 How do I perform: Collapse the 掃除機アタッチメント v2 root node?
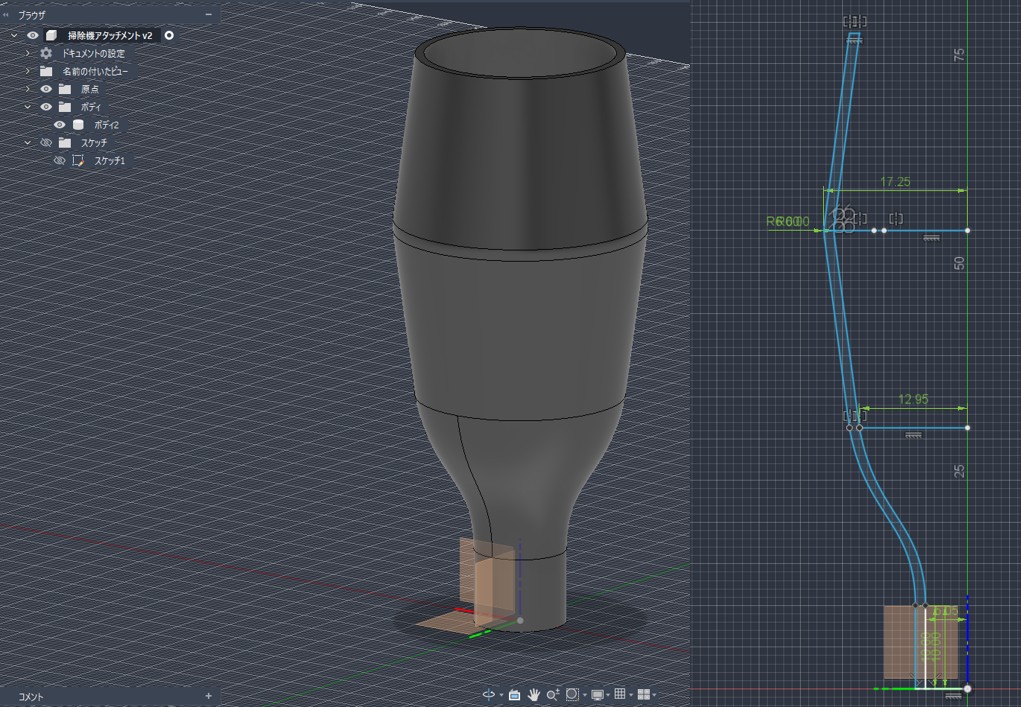coord(14,35)
